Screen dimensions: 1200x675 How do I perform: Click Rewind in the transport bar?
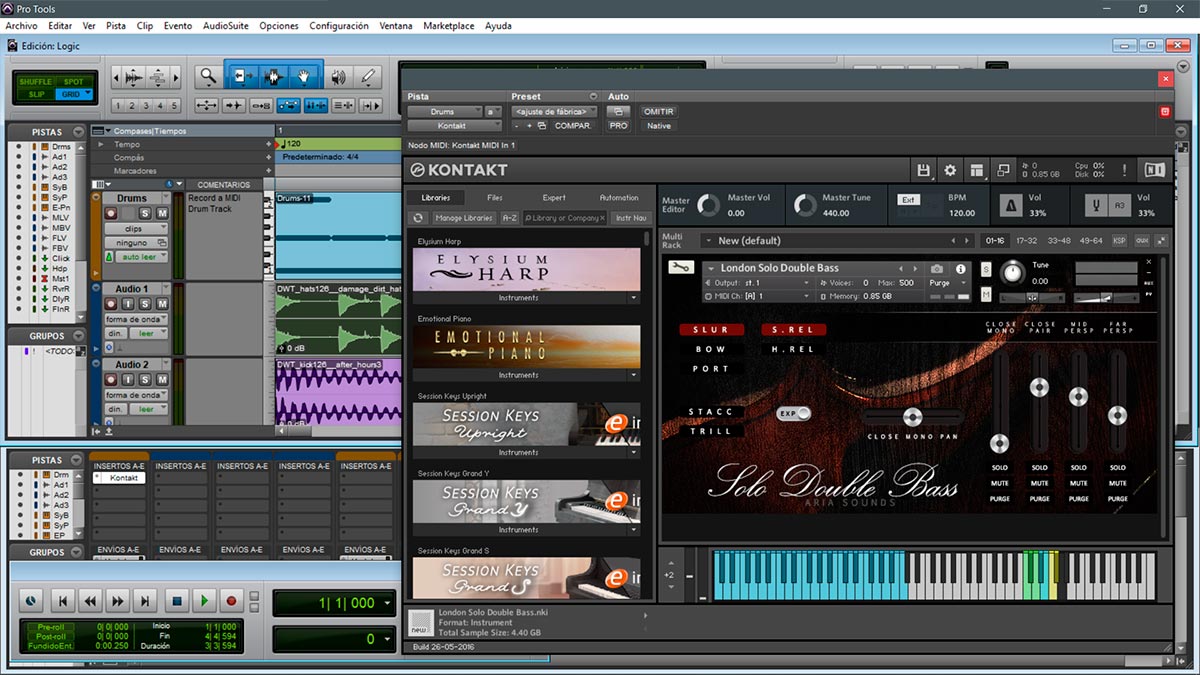[90, 601]
